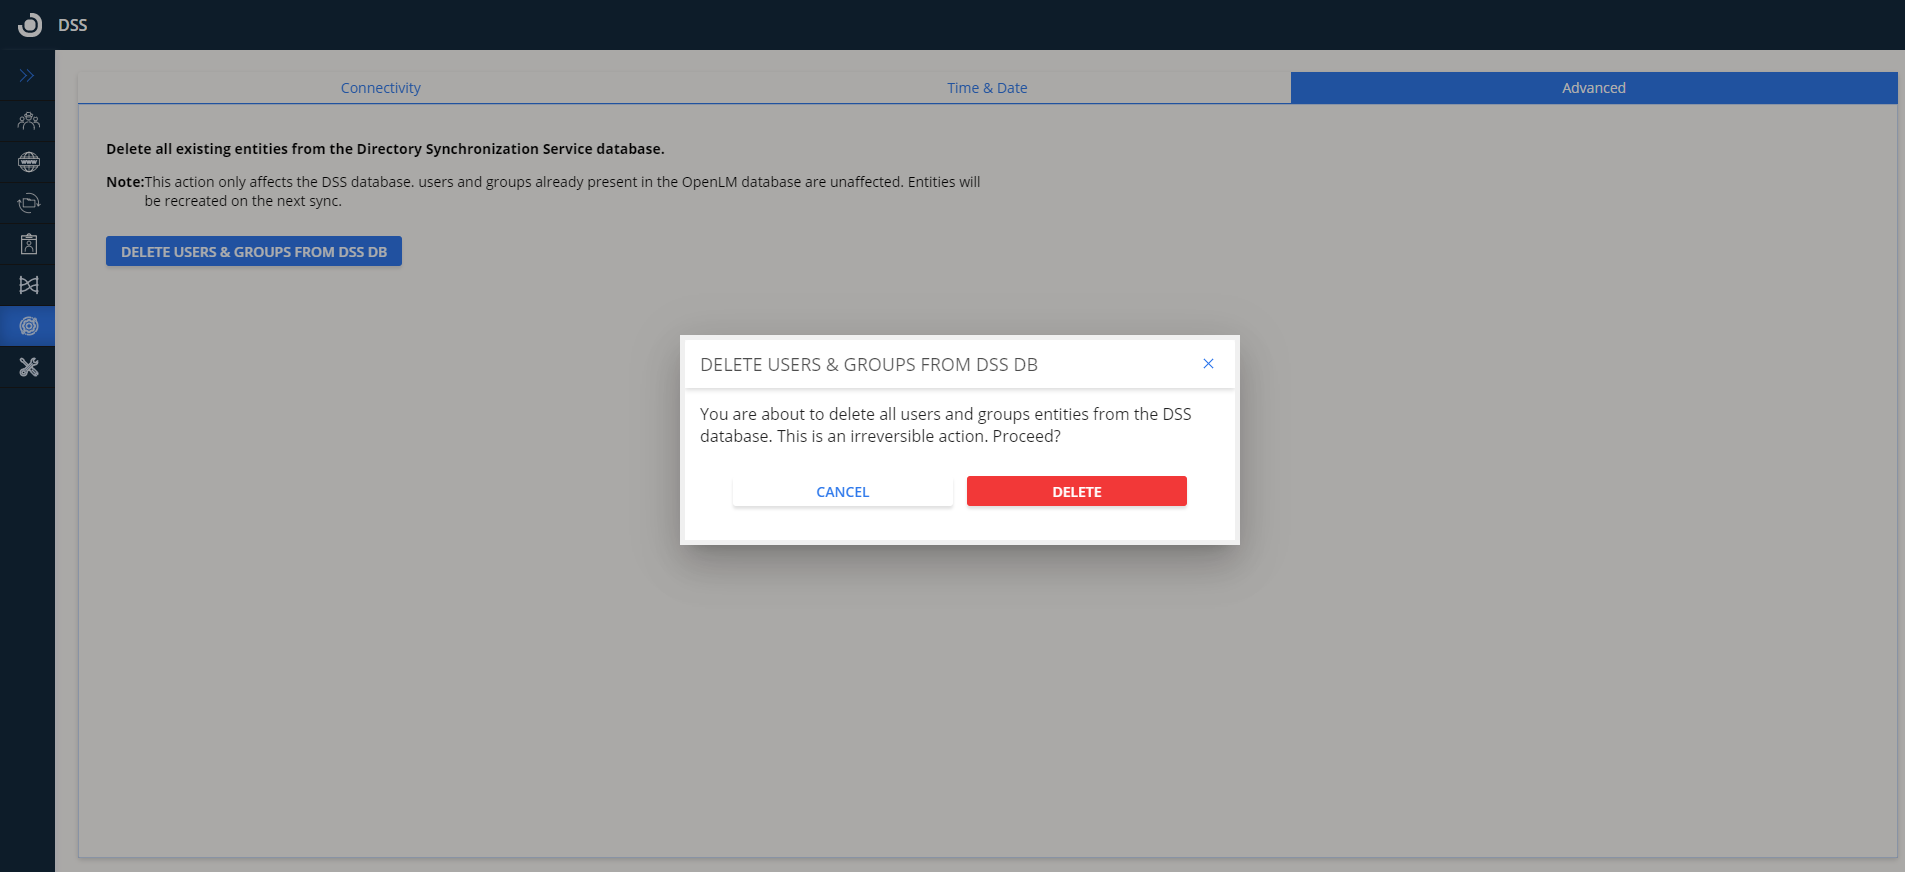Click the DSS title in the header

click(x=73, y=25)
